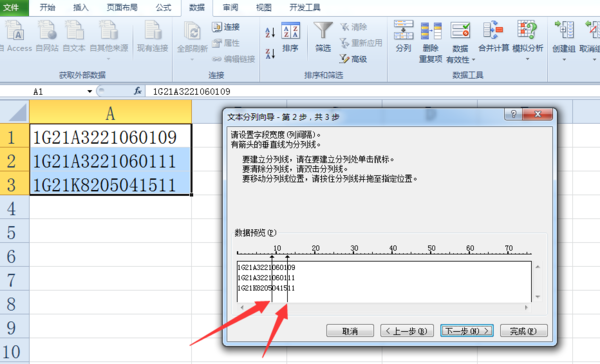Viewport: 600px width, 364px height.
Task: Click the 上一步 back button
Action: 407,331
